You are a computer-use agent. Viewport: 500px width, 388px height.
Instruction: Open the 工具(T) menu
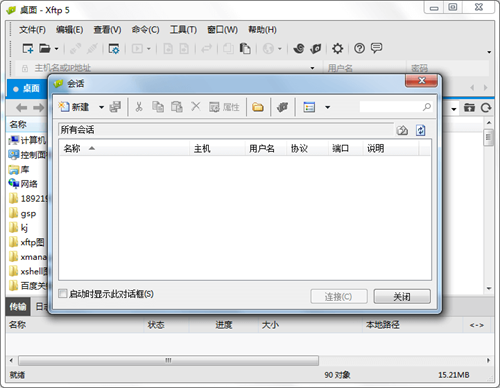(x=183, y=30)
